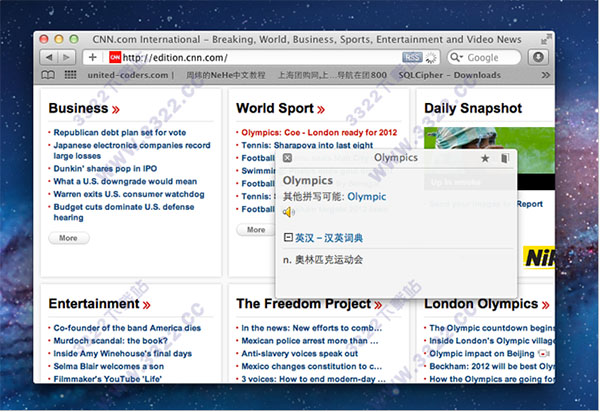The height and width of the screenshot is (412, 600).
Task: Open 'Tennis: Sharapova into last eight'
Action: tap(307, 145)
